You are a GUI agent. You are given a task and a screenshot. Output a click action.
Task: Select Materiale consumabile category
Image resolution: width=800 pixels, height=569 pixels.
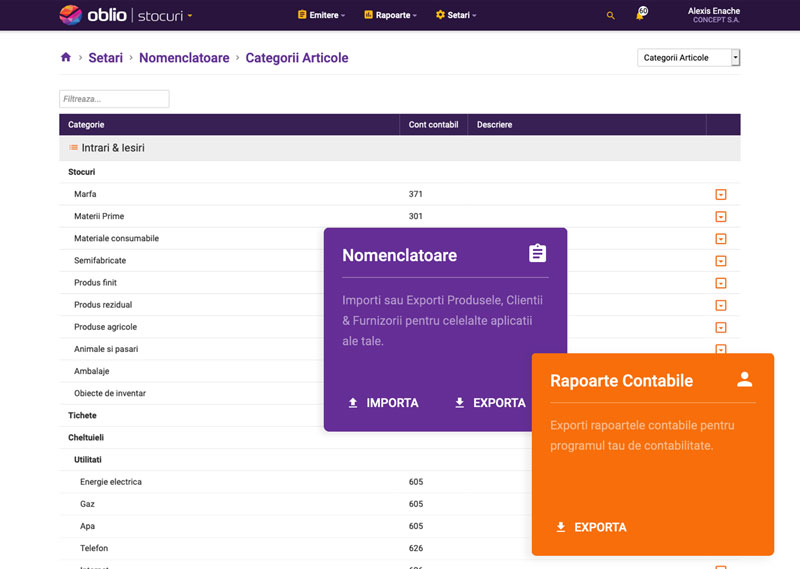point(116,238)
